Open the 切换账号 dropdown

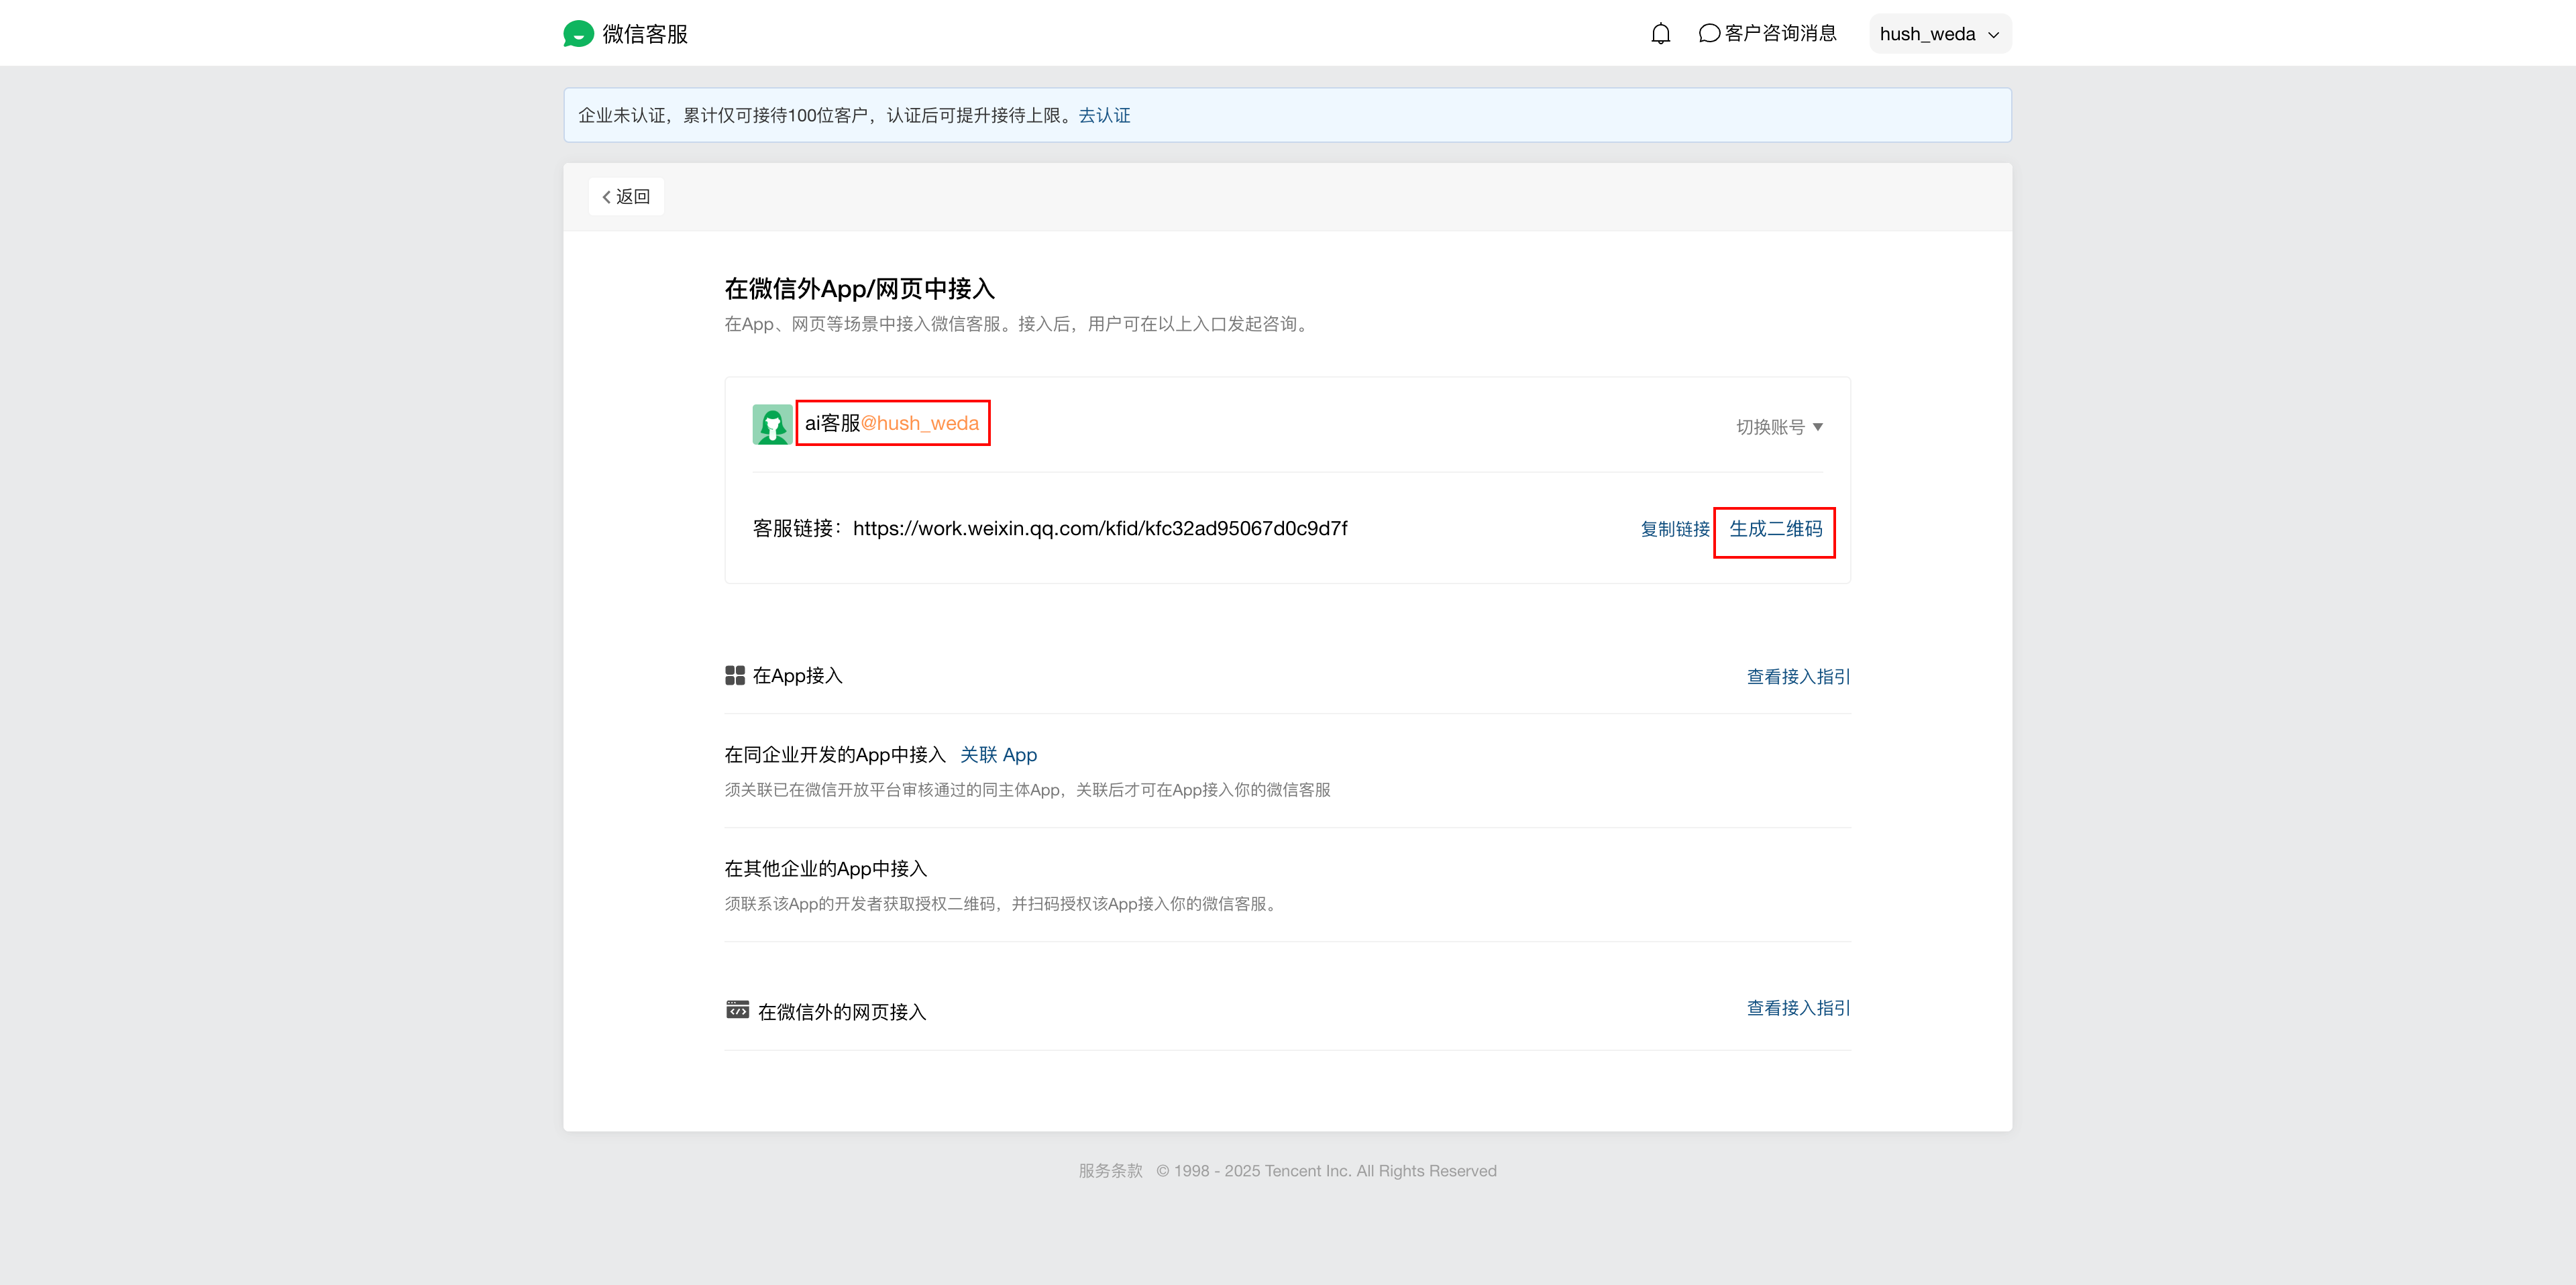click(1779, 427)
